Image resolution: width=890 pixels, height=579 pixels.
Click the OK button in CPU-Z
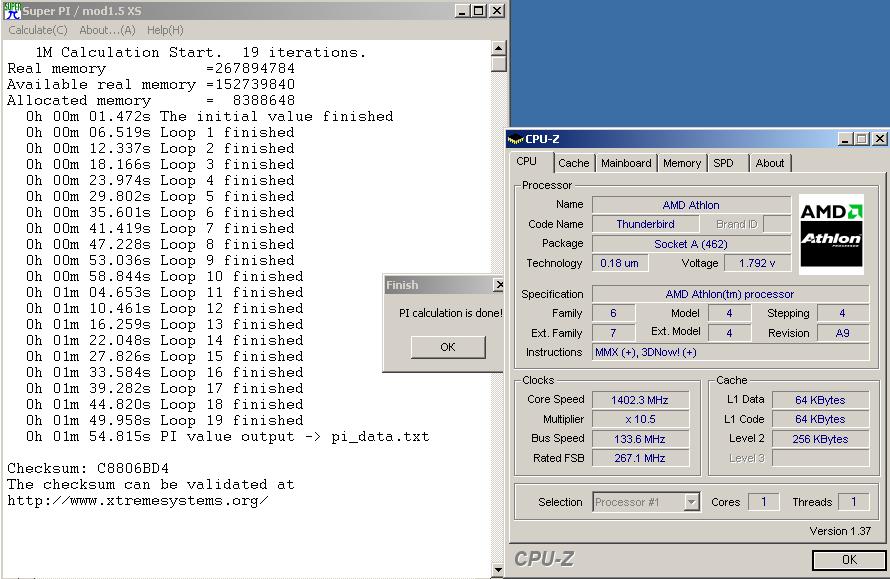(x=849, y=560)
